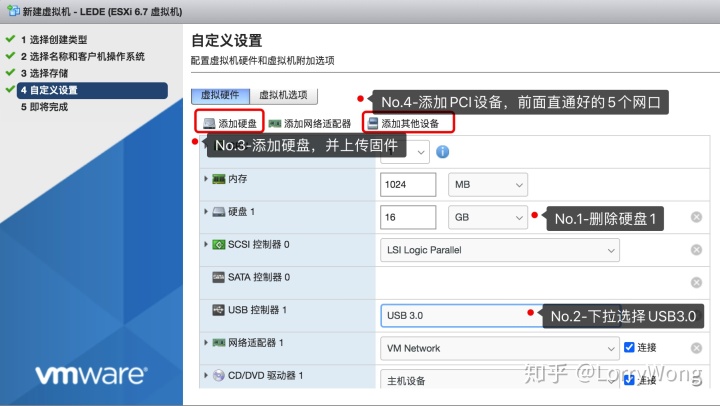Expand the 内存 memory row
720x406 pixels.
pyautogui.click(x=206, y=179)
